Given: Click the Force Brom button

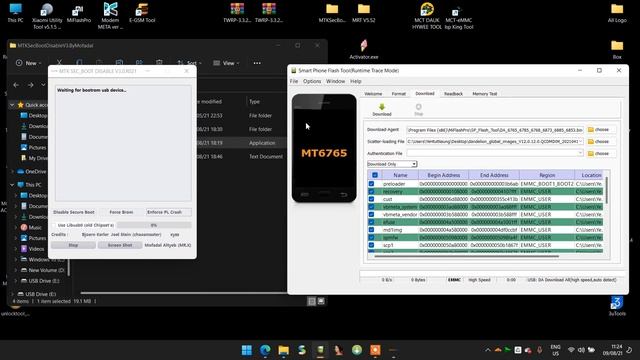Looking at the screenshot, I should click(121, 212).
